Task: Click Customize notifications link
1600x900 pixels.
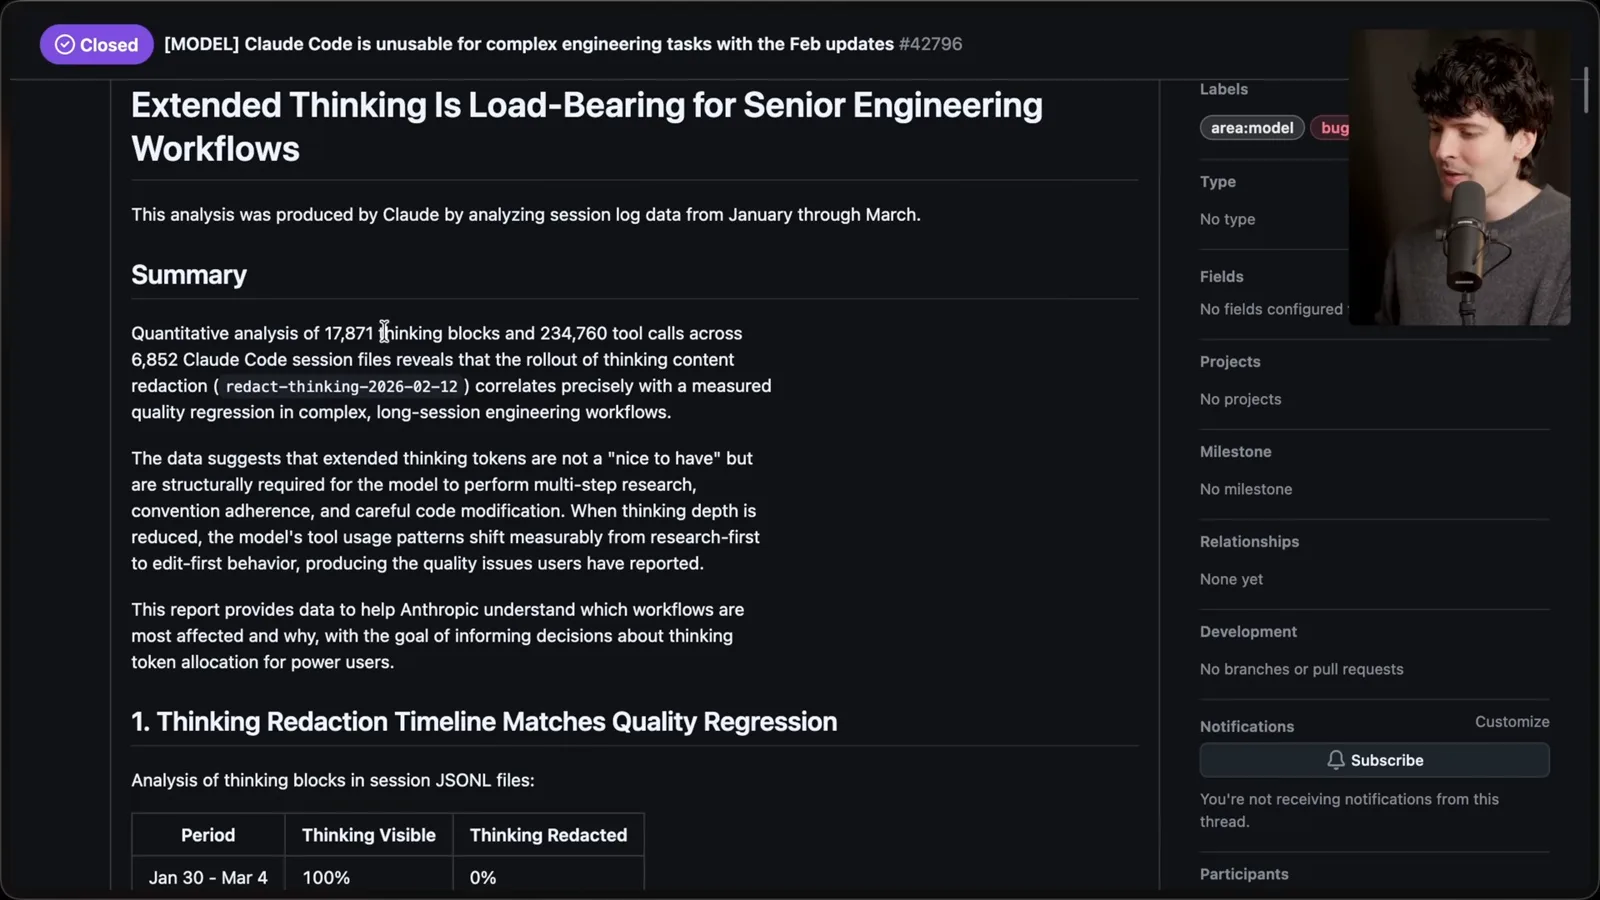Action: click(1512, 721)
